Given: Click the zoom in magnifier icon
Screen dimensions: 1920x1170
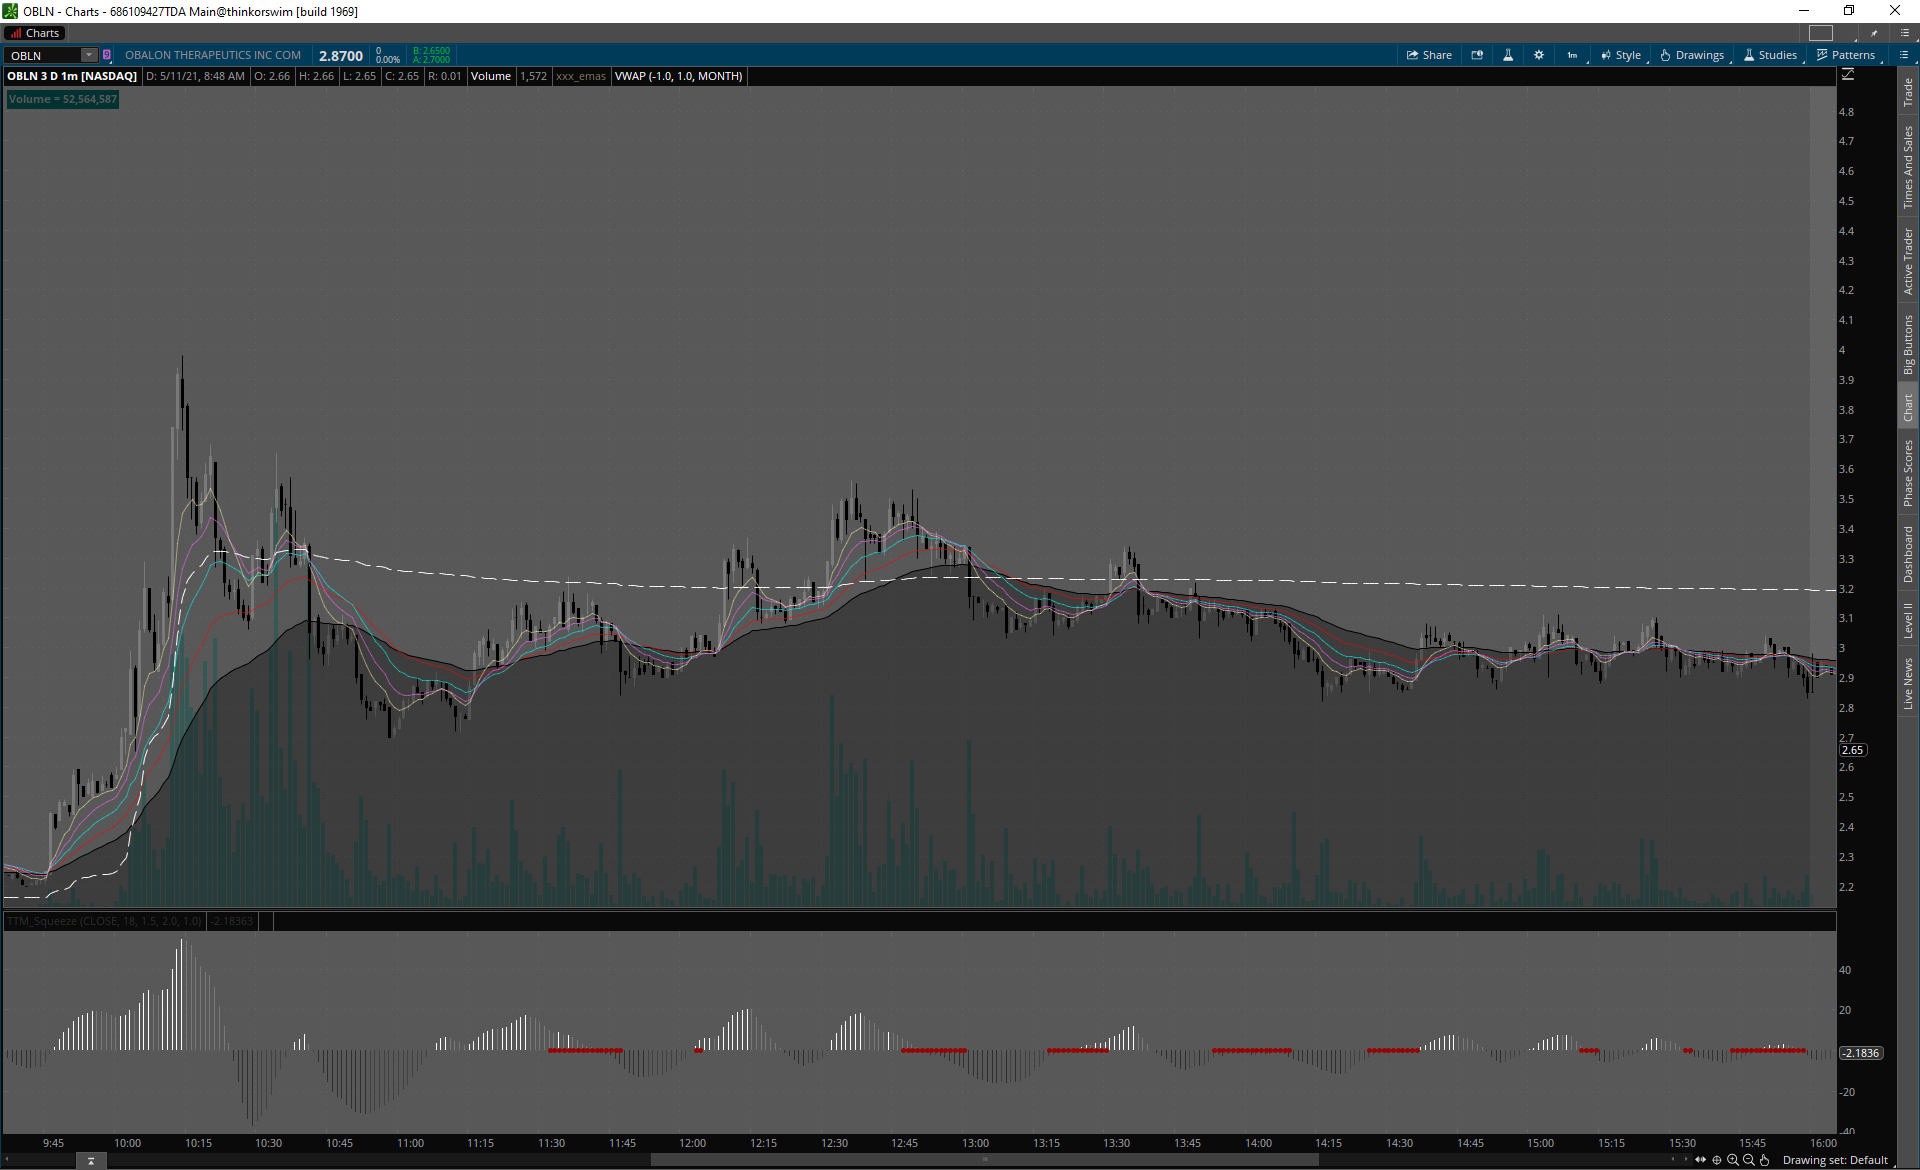Looking at the screenshot, I should click(1732, 1160).
